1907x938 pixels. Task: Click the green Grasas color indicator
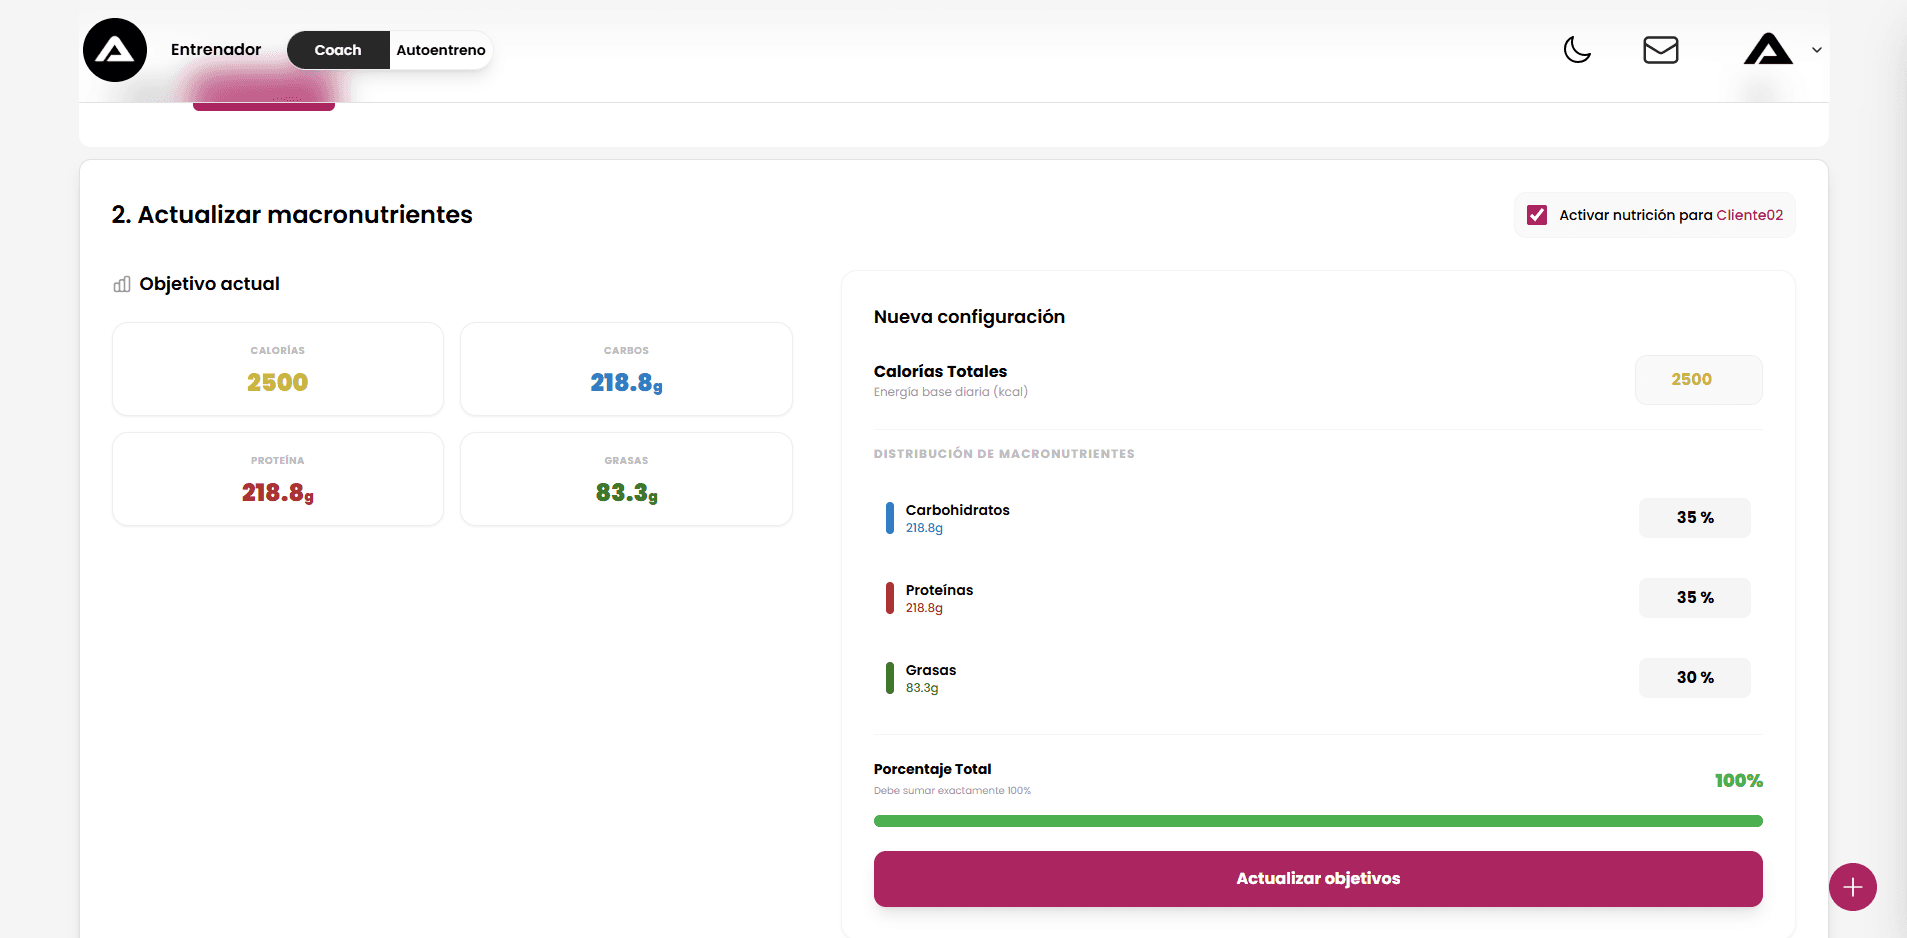click(889, 678)
